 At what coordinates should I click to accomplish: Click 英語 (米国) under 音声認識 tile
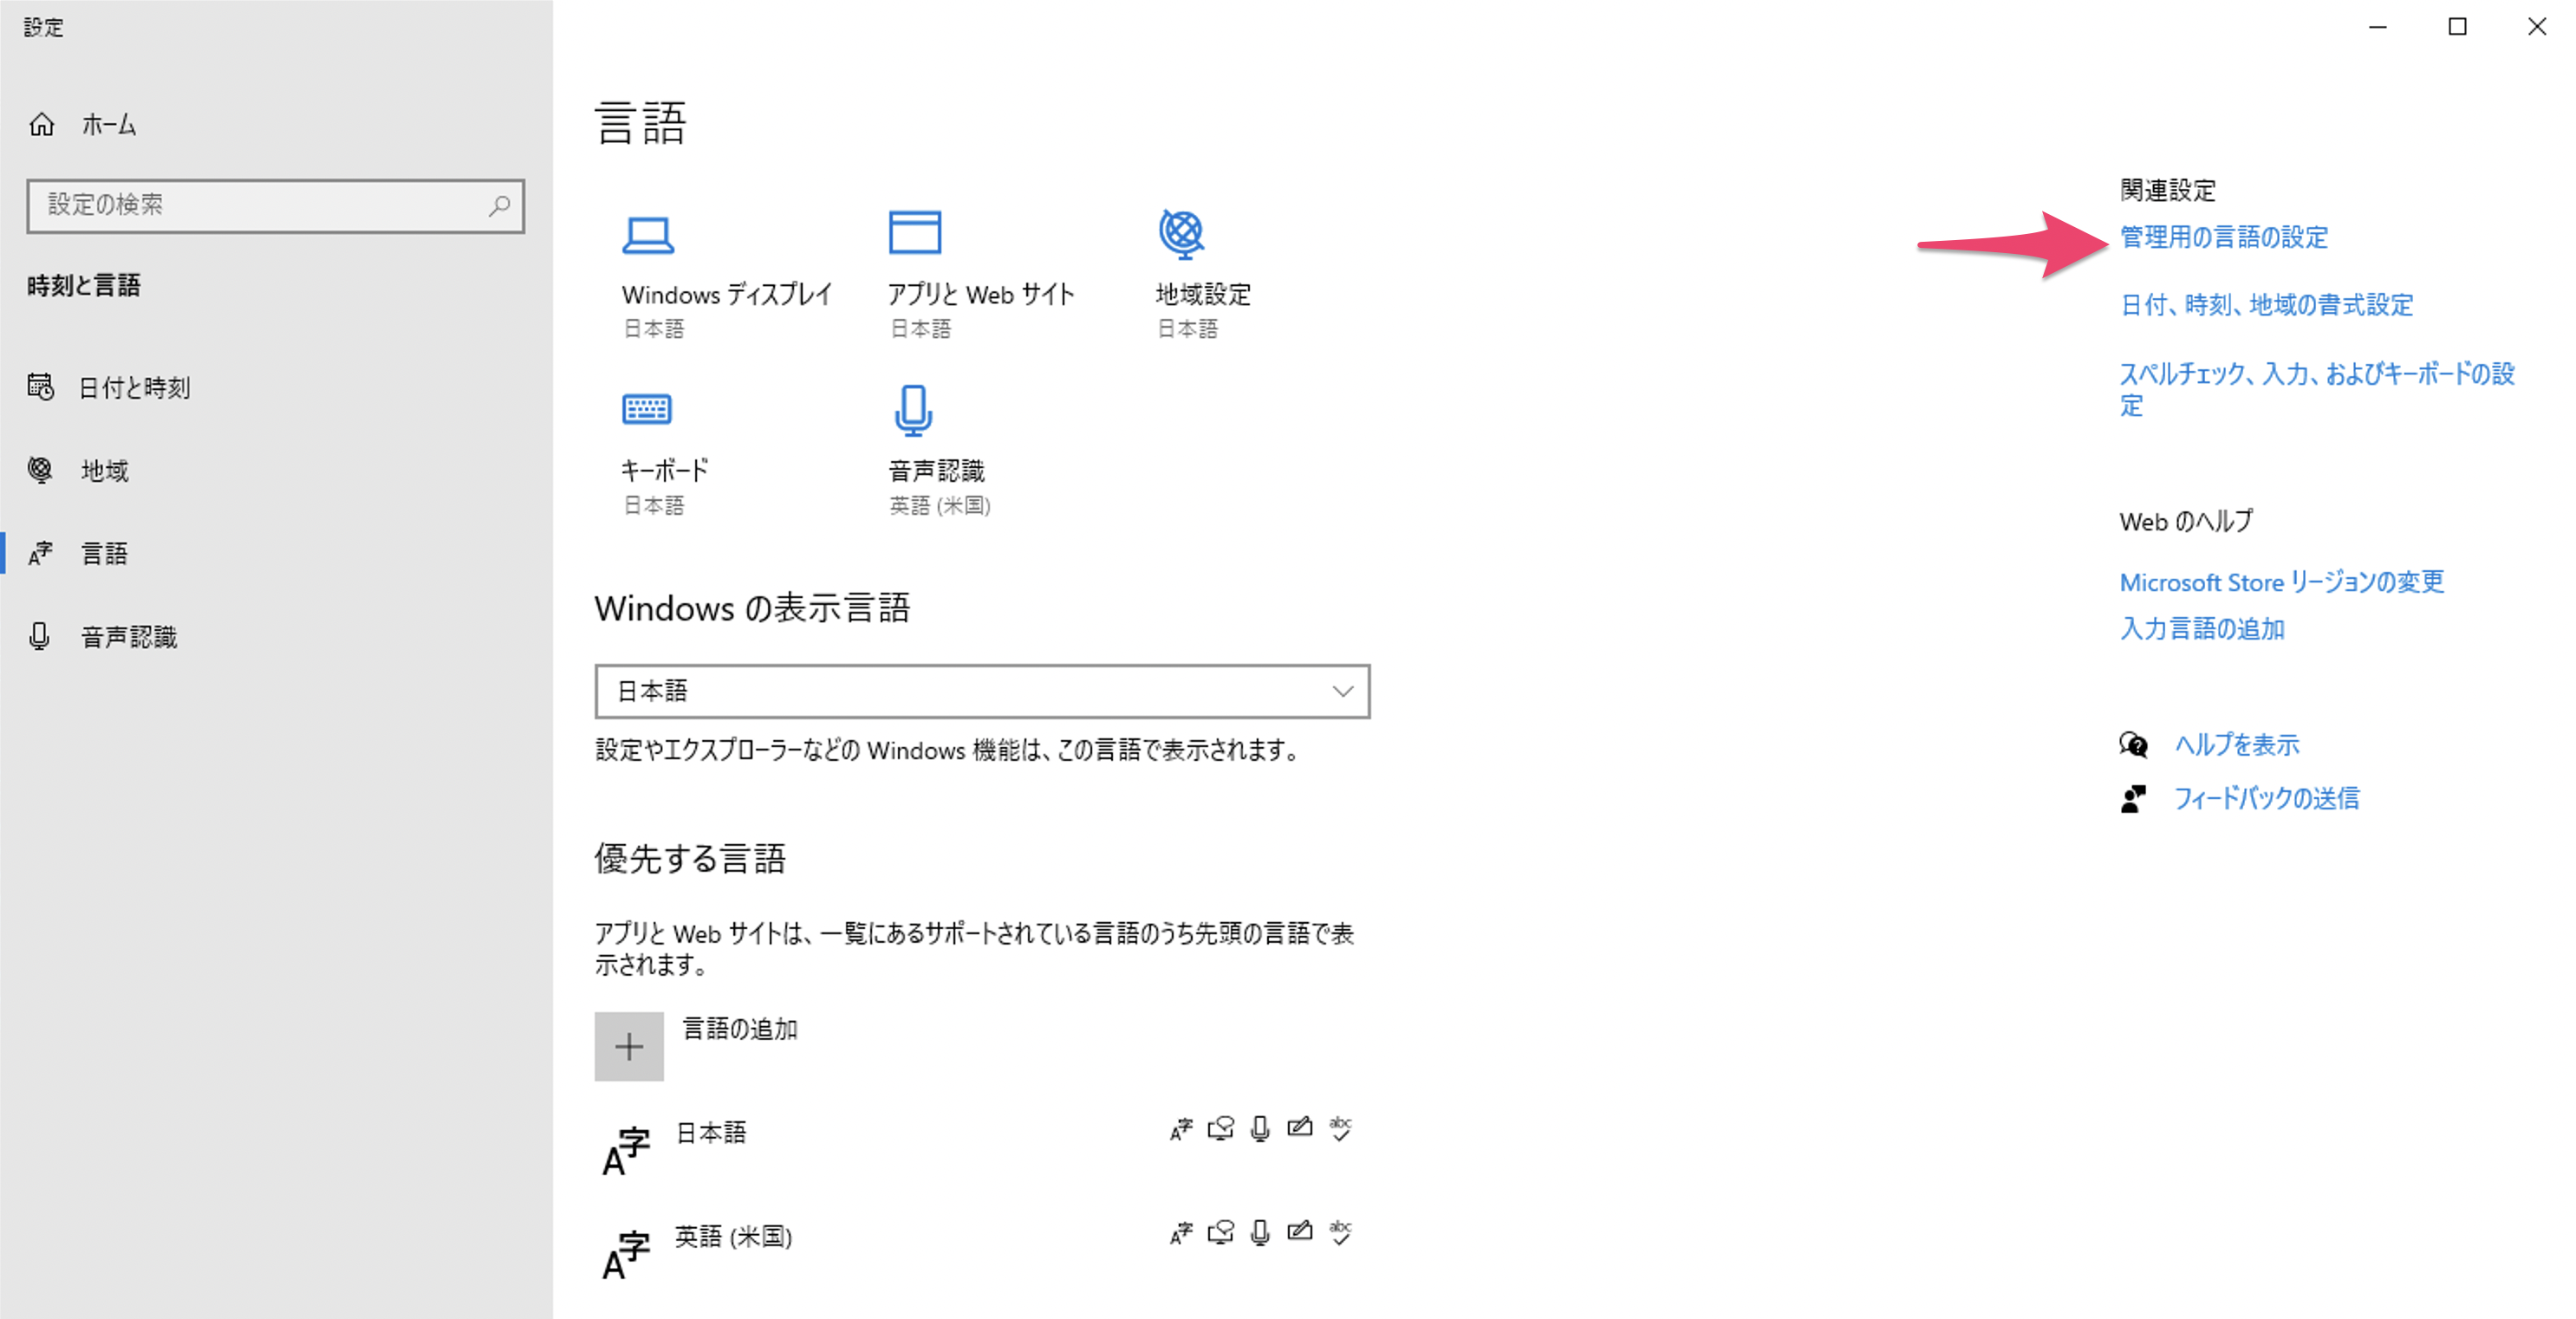point(940,506)
